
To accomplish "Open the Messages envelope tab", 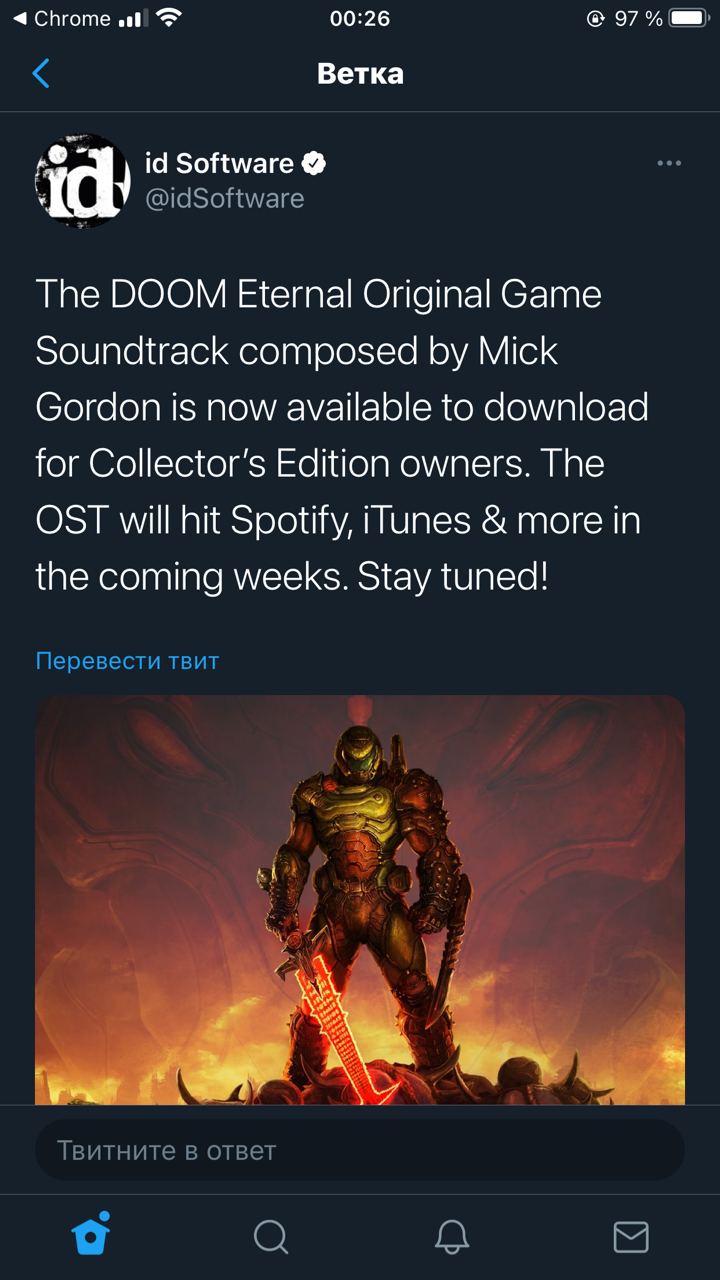I will (630, 1237).
